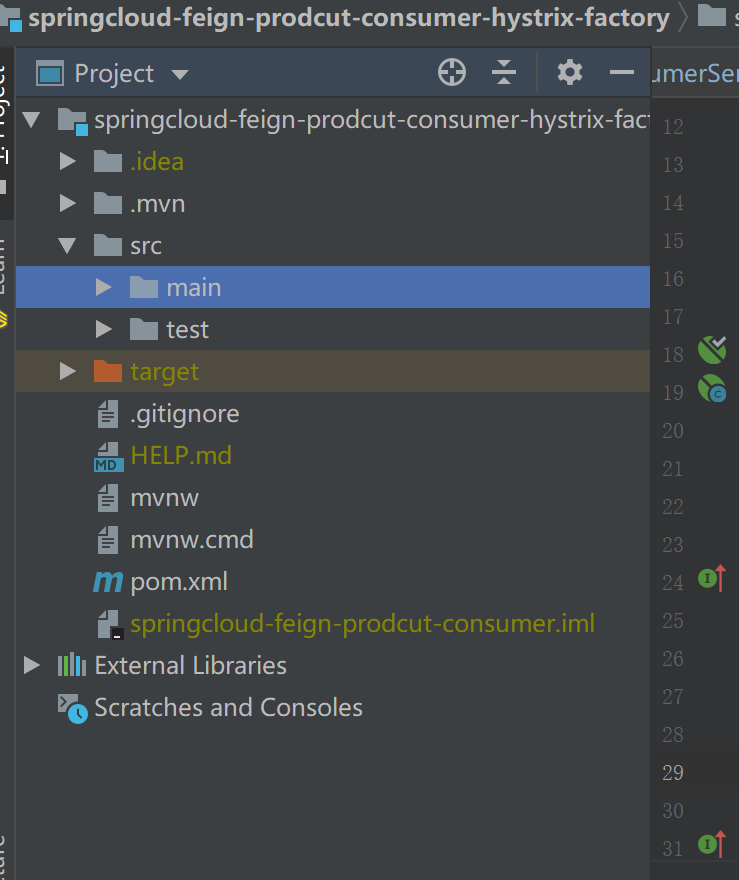This screenshot has width=739, height=880.
Task: Select Scratches and Consoles entry
Action: click(228, 708)
